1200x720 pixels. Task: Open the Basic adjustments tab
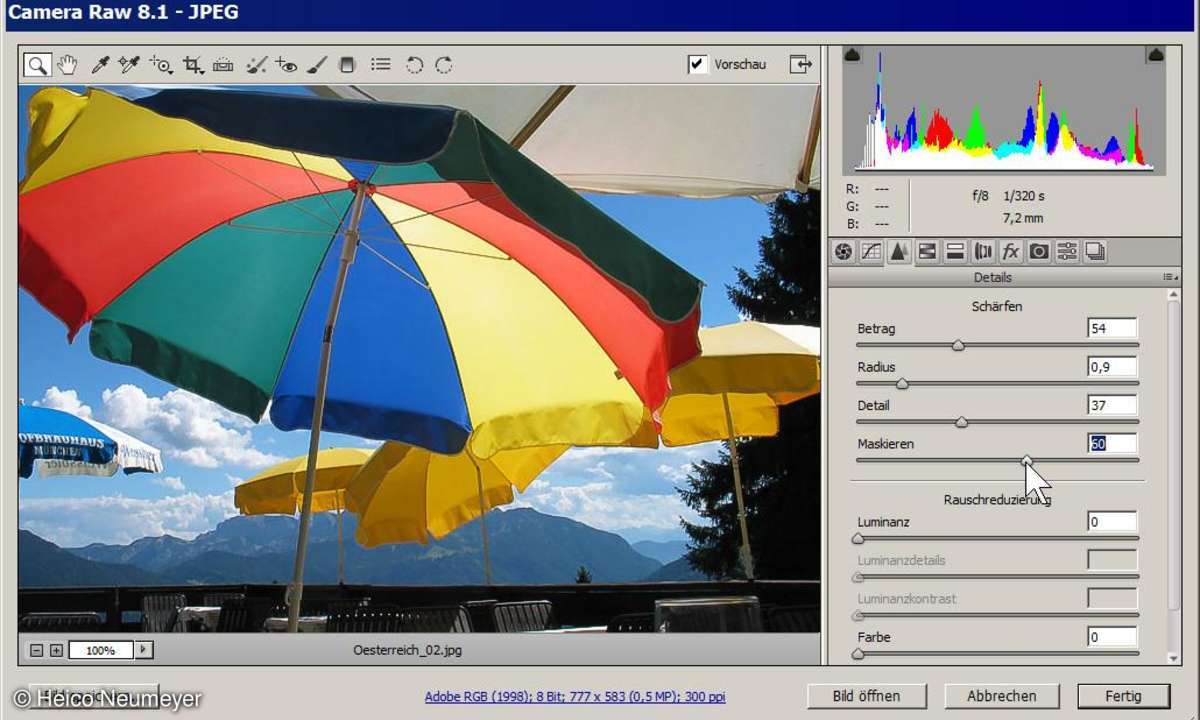coord(843,251)
